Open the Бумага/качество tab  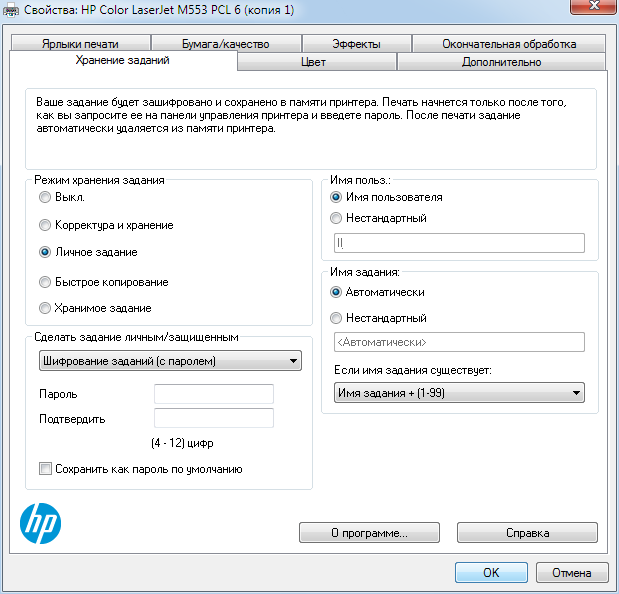[225, 44]
